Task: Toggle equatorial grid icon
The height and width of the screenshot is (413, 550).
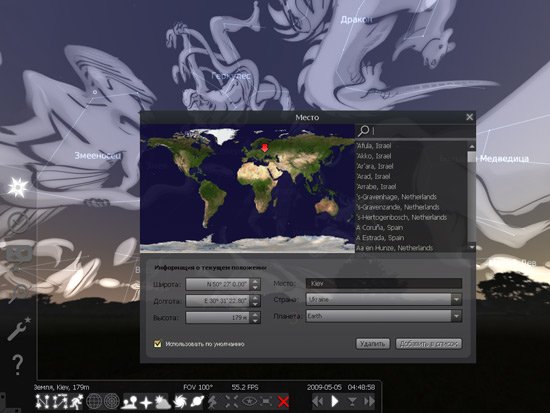Action: coord(94,401)
